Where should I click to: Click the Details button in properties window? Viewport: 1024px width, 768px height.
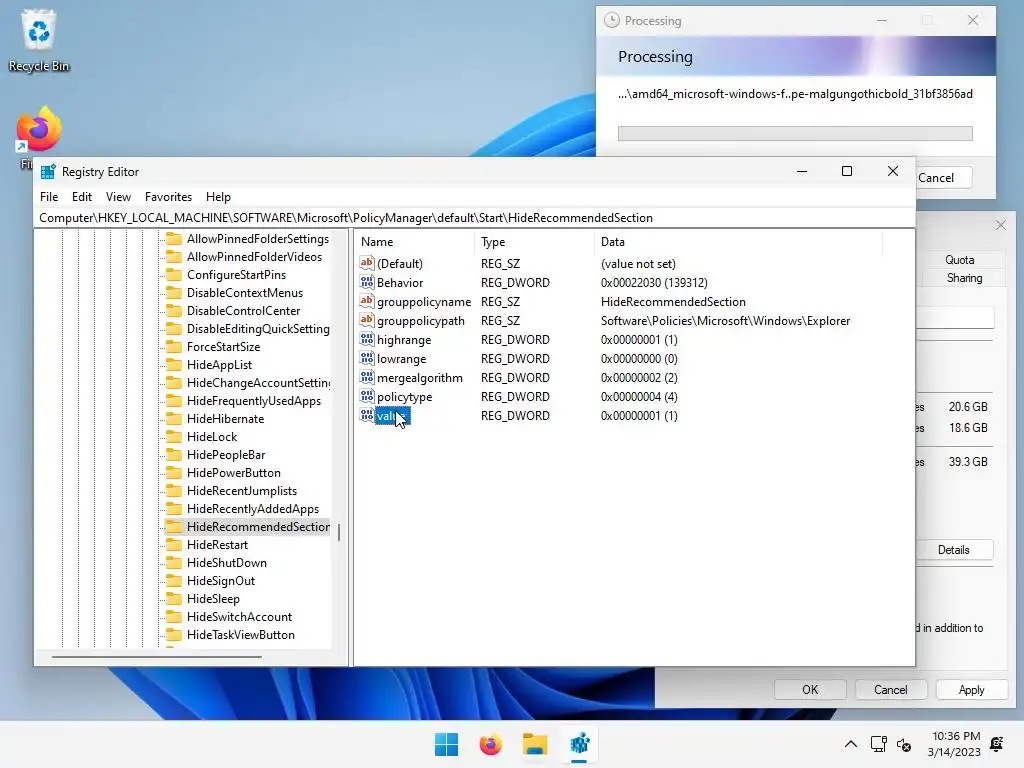953,550
